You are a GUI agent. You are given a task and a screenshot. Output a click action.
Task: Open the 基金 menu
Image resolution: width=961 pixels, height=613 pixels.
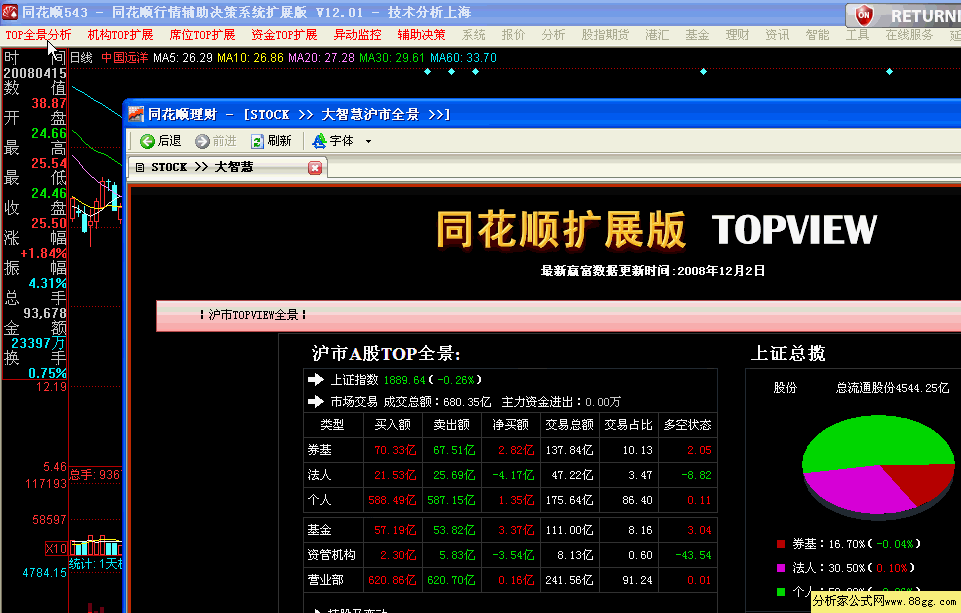pos(697,35)
